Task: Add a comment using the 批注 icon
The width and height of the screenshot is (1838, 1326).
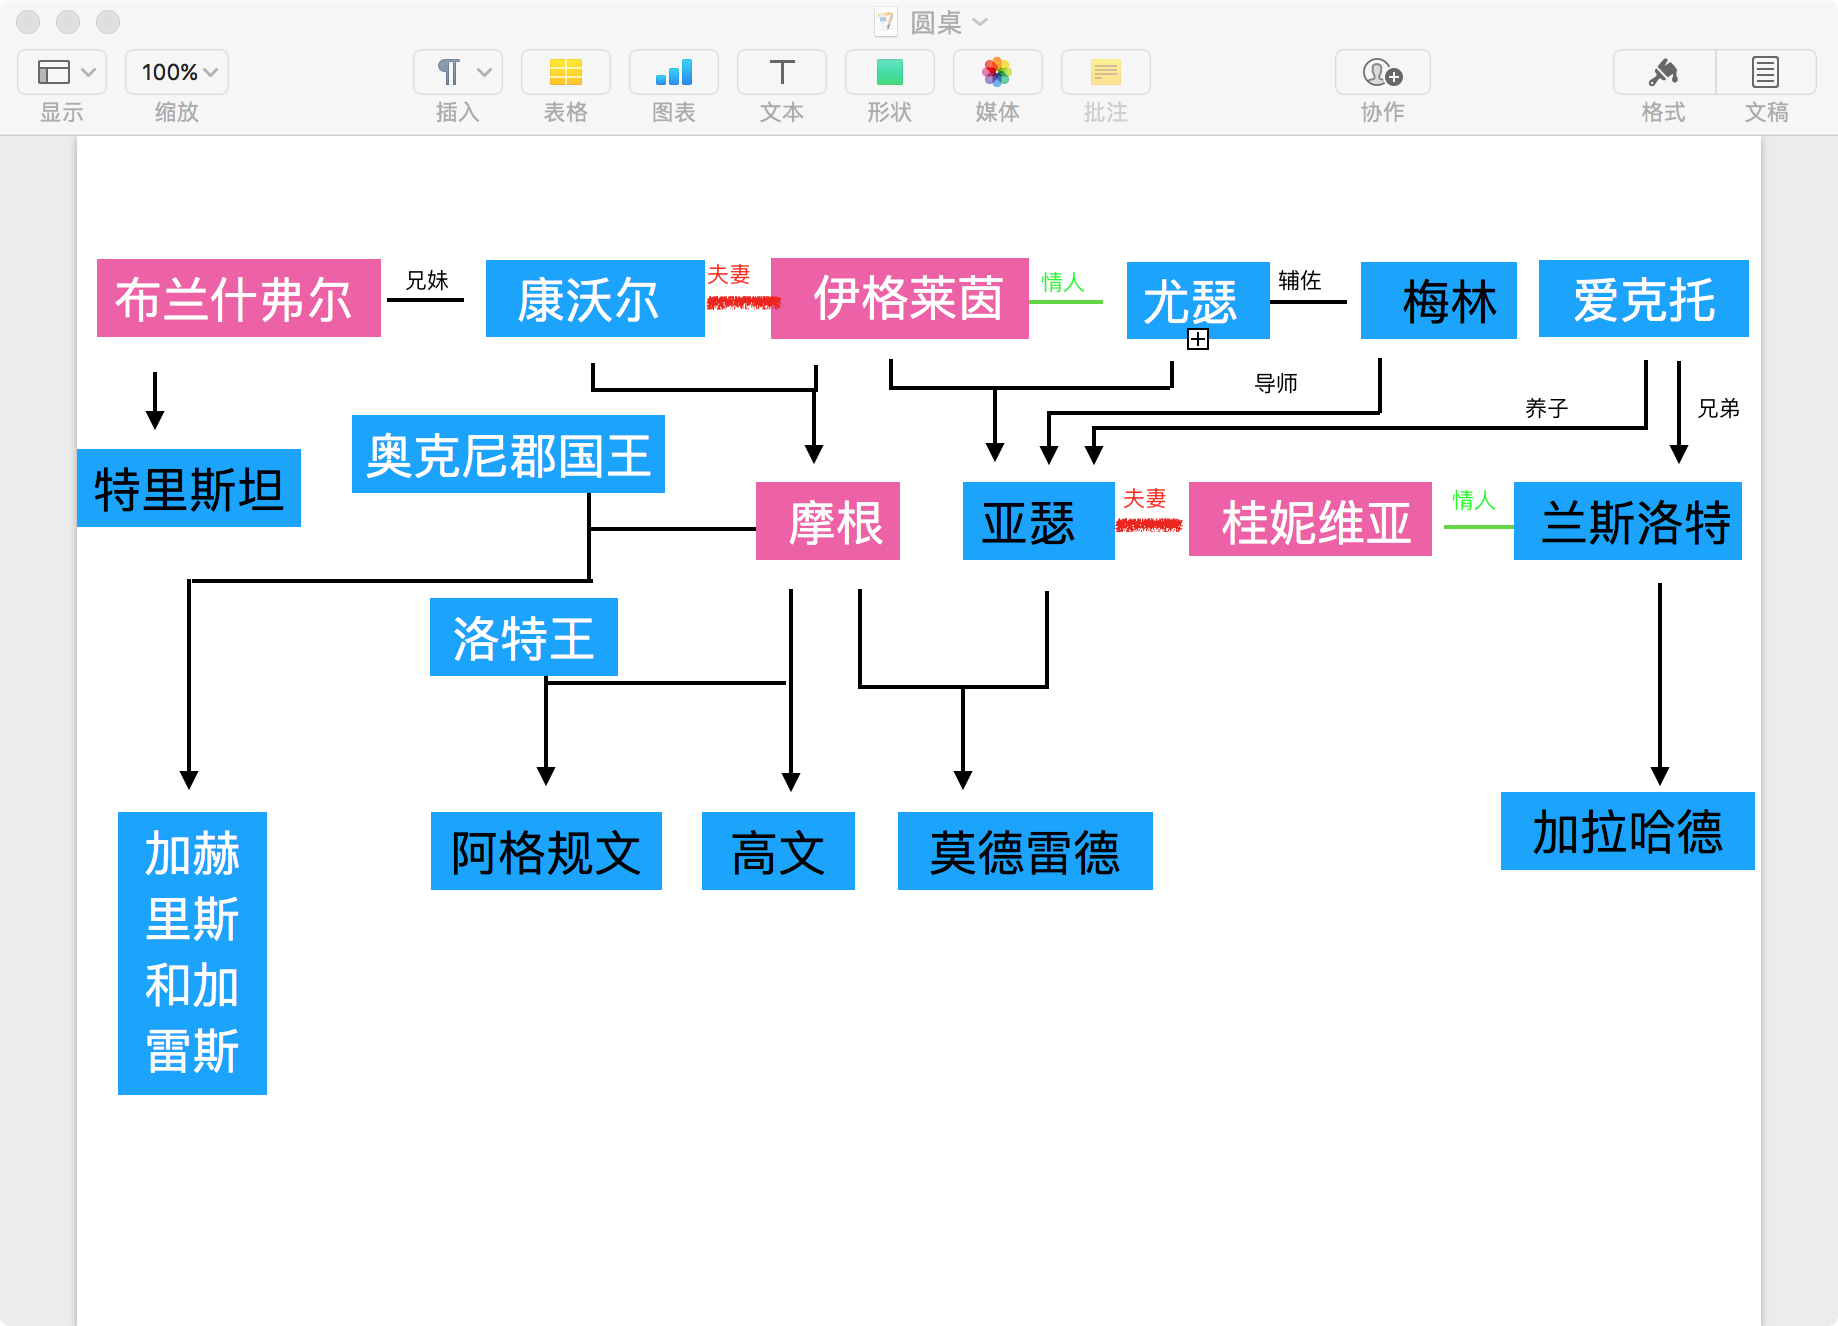Action: coord(1105,72)
